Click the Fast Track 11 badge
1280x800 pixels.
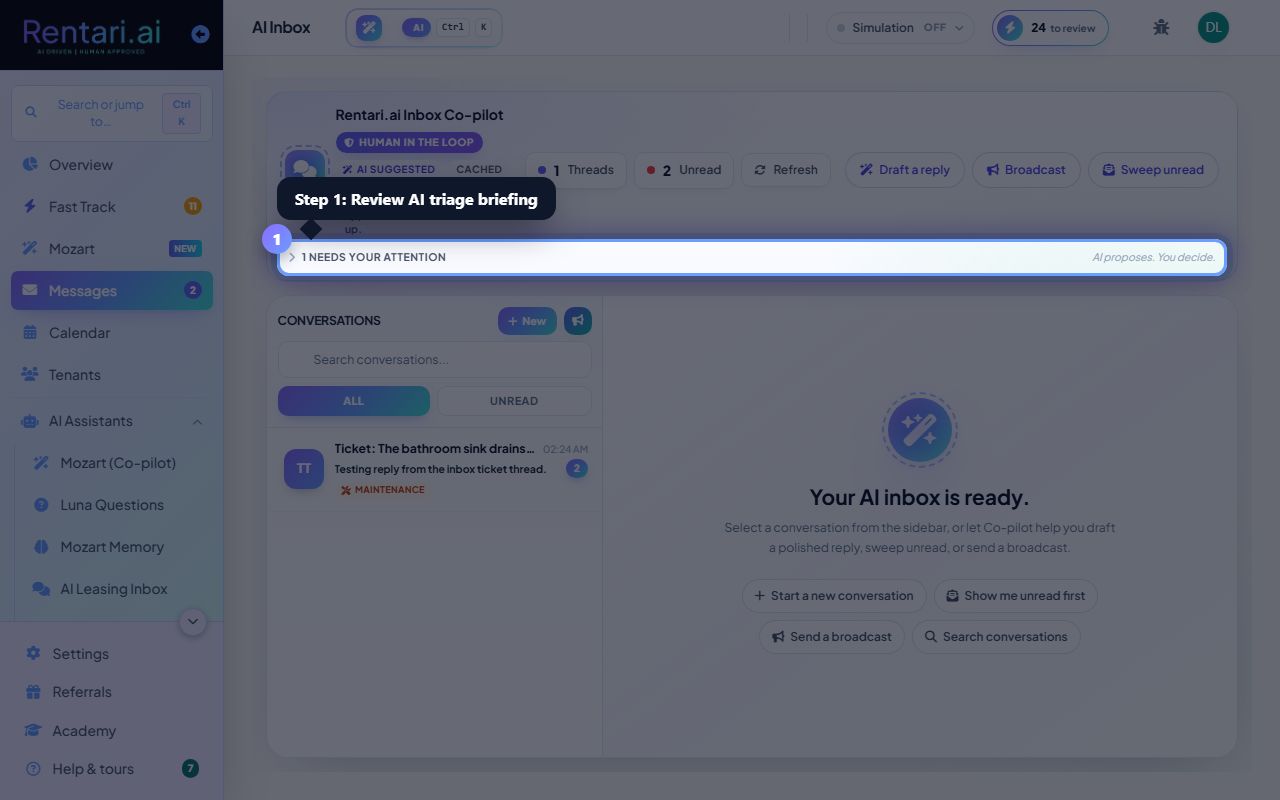pos(192,207)
